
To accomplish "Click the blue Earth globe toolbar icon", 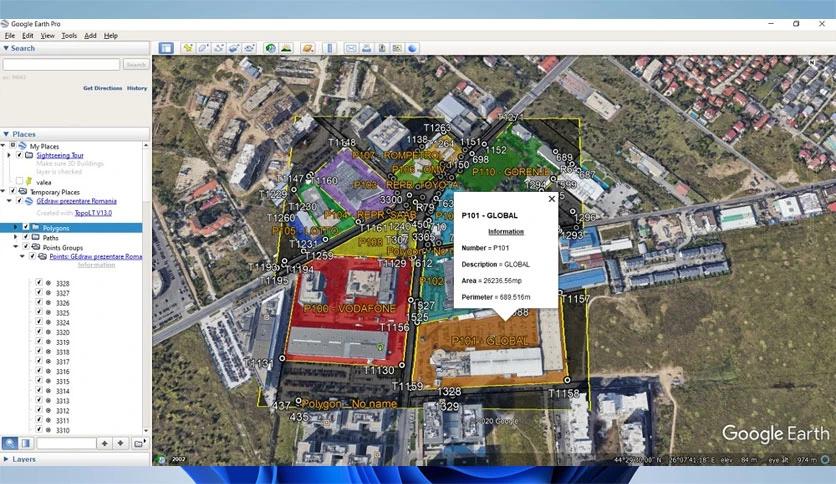I will (412, 48).
